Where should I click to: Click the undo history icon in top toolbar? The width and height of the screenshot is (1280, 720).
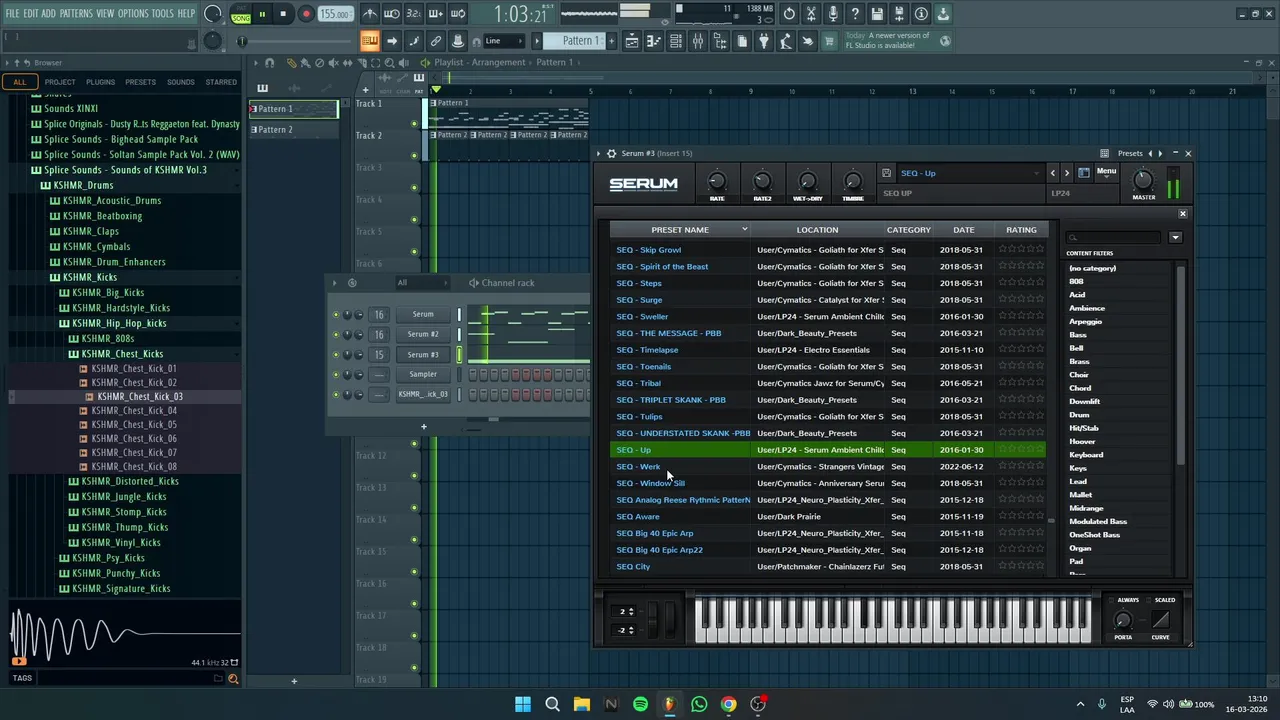788,14
